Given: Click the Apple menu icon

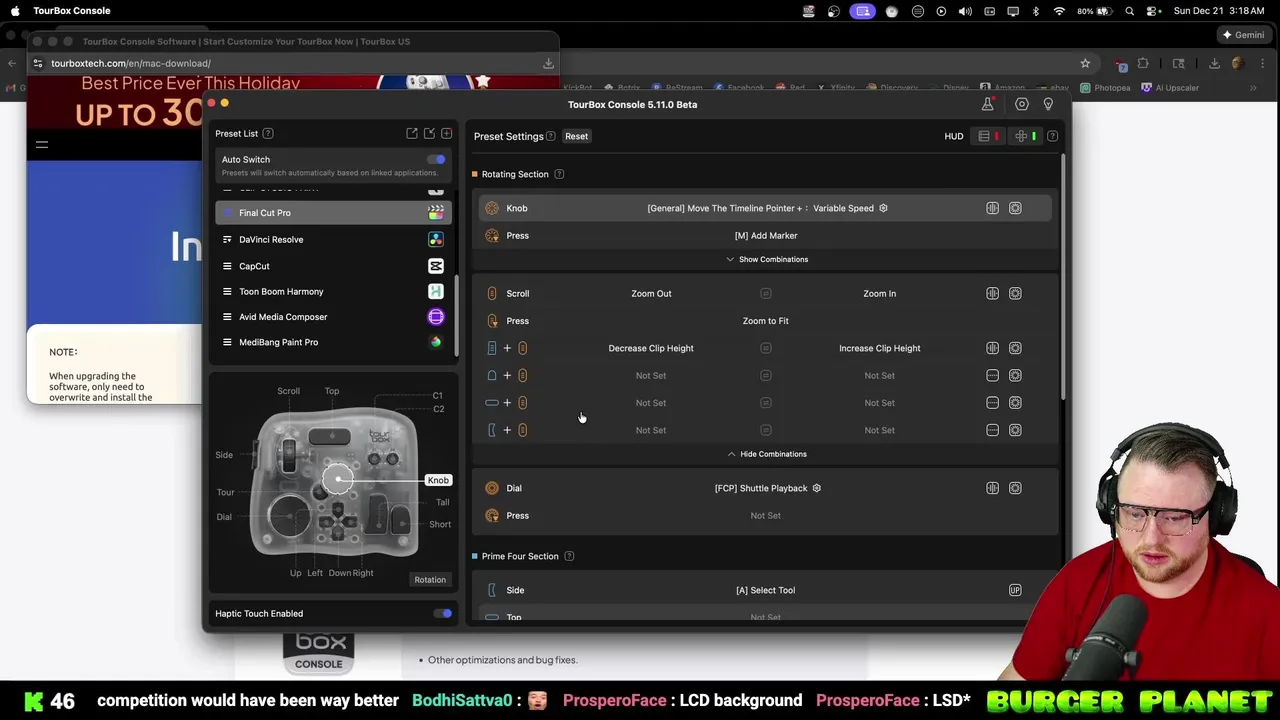Looking at the screenshot, I should pyautogui.click(x=15, y=11).
